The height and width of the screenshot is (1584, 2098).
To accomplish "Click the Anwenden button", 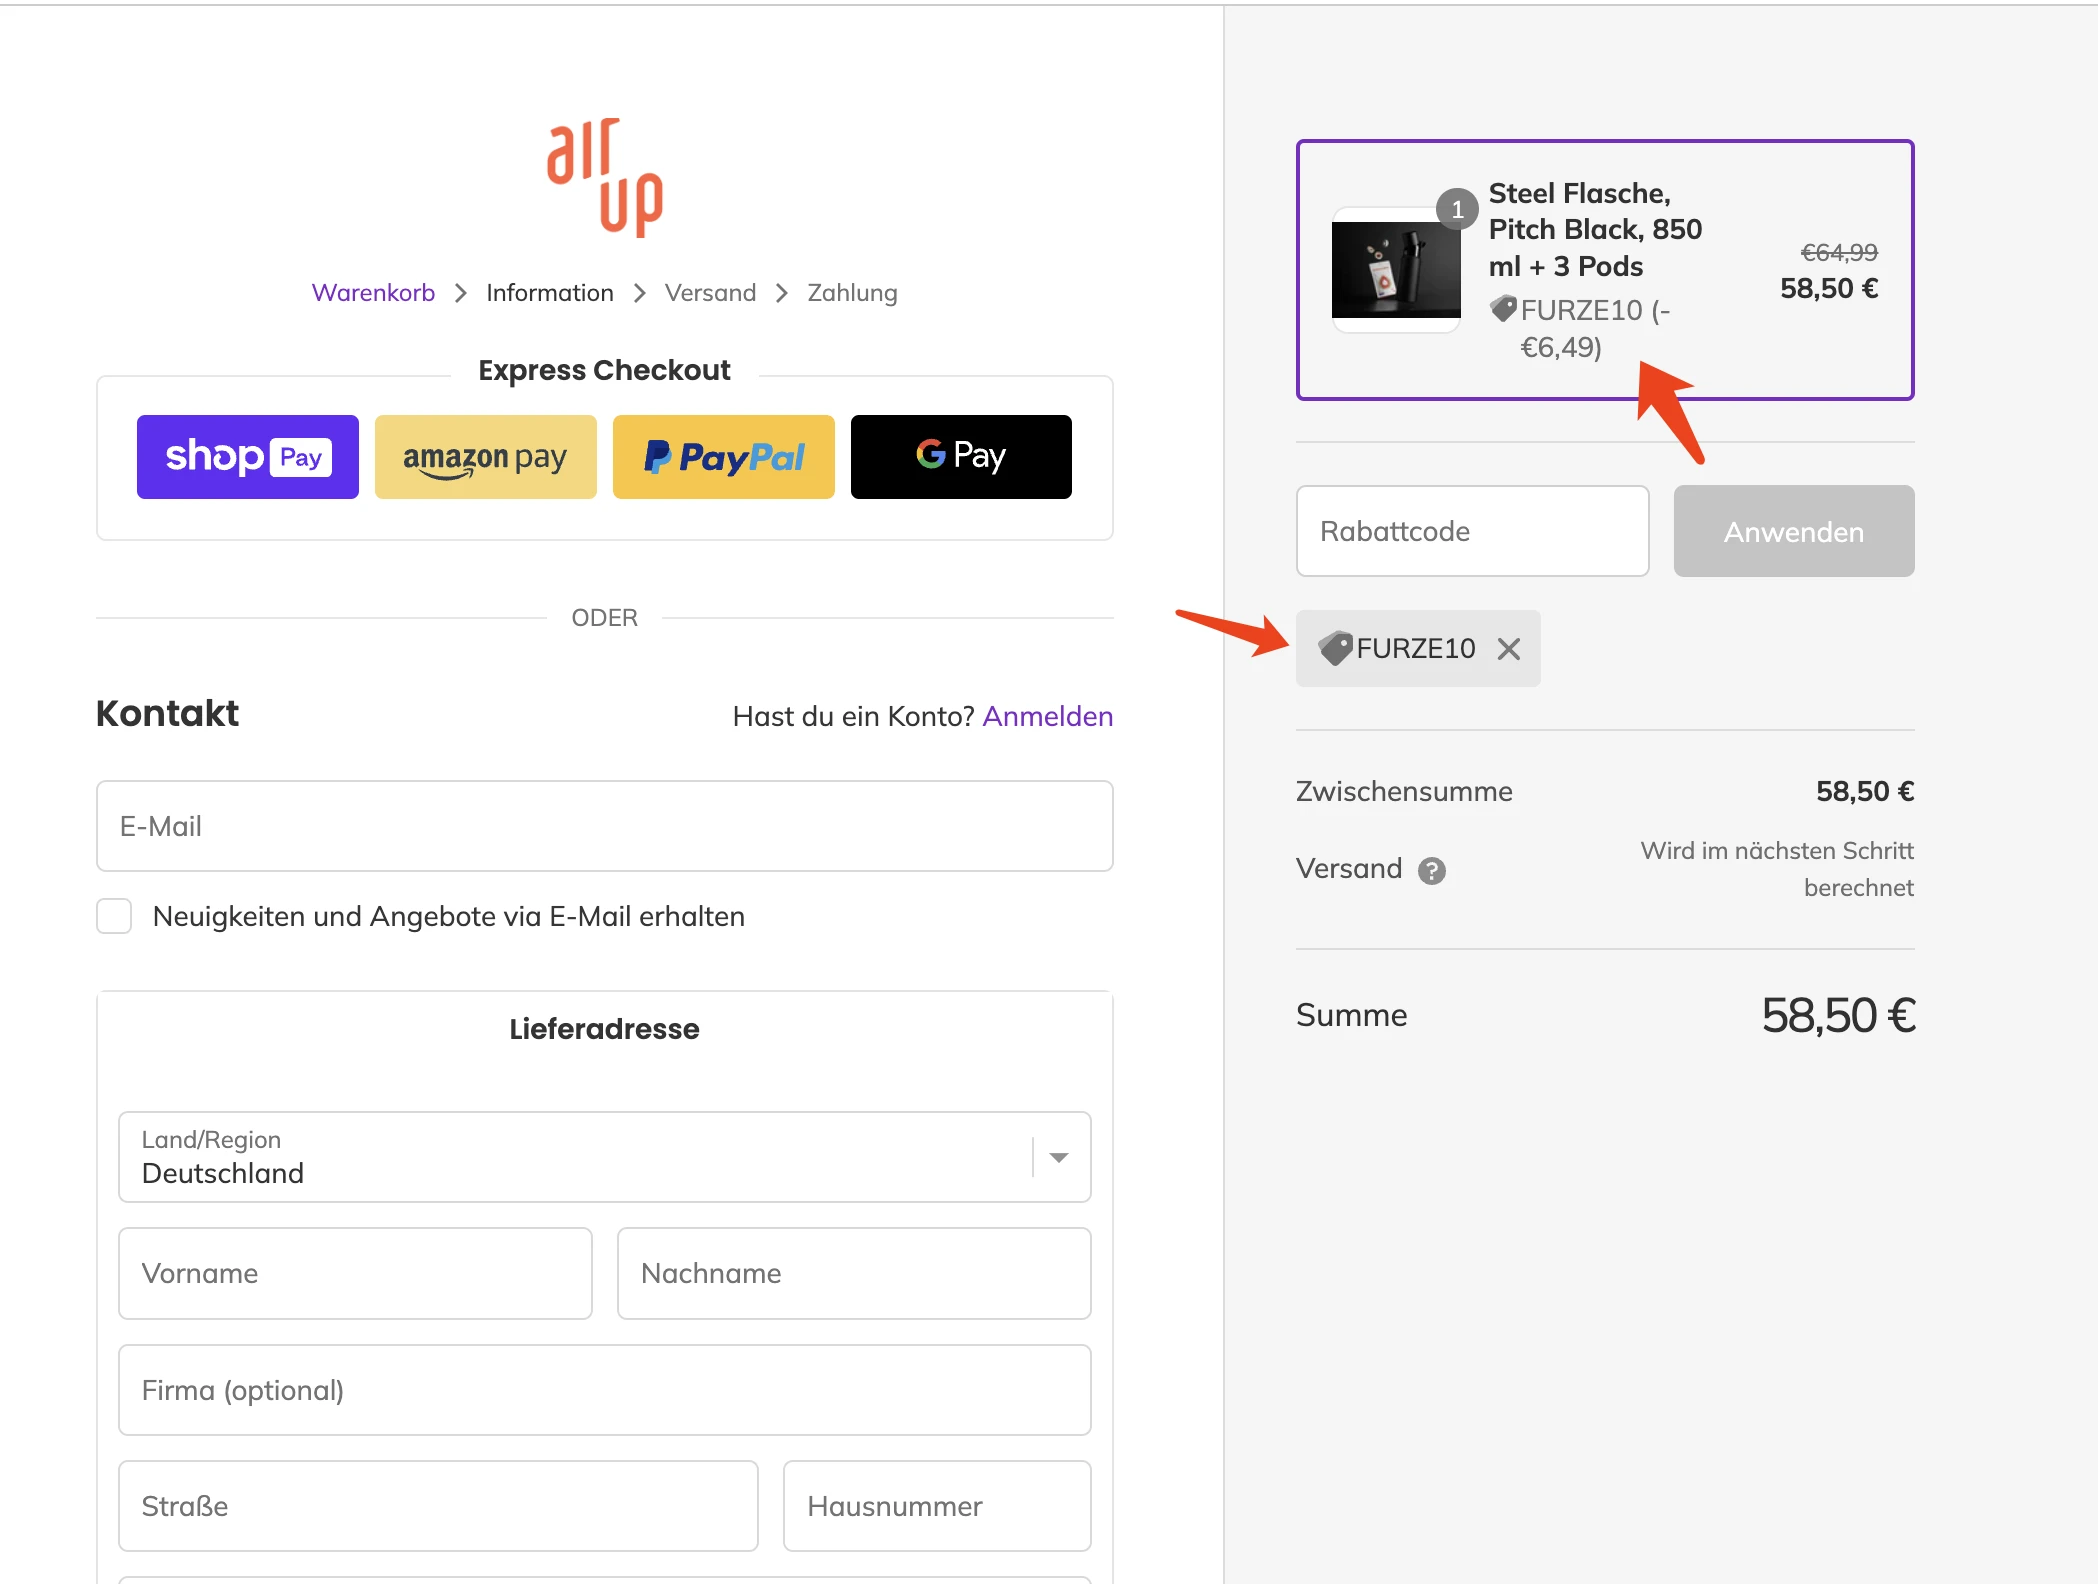I will click(x=1794, y=531).
